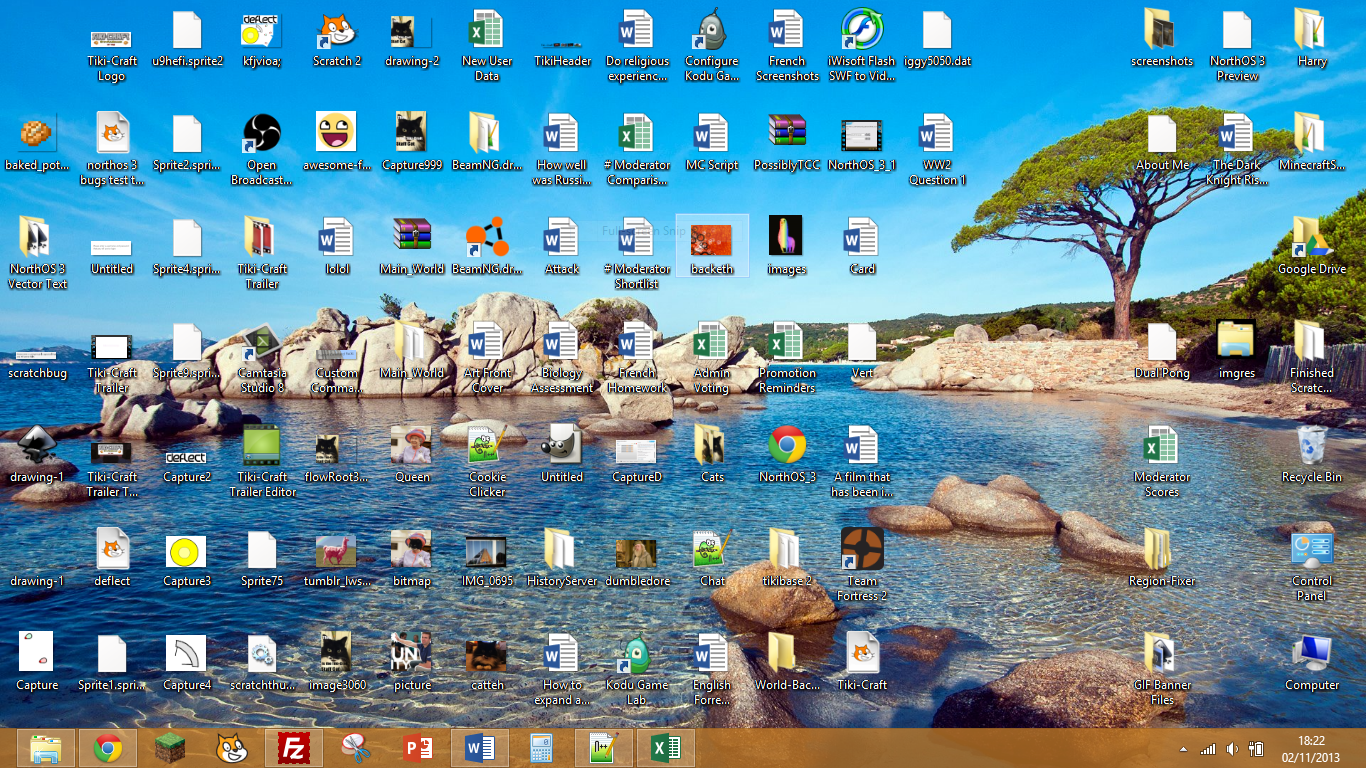The height and width of the screenshot is (768, 1366).
Task: Open File Explorer from the taskbar
Action: [x=45, y=748]
